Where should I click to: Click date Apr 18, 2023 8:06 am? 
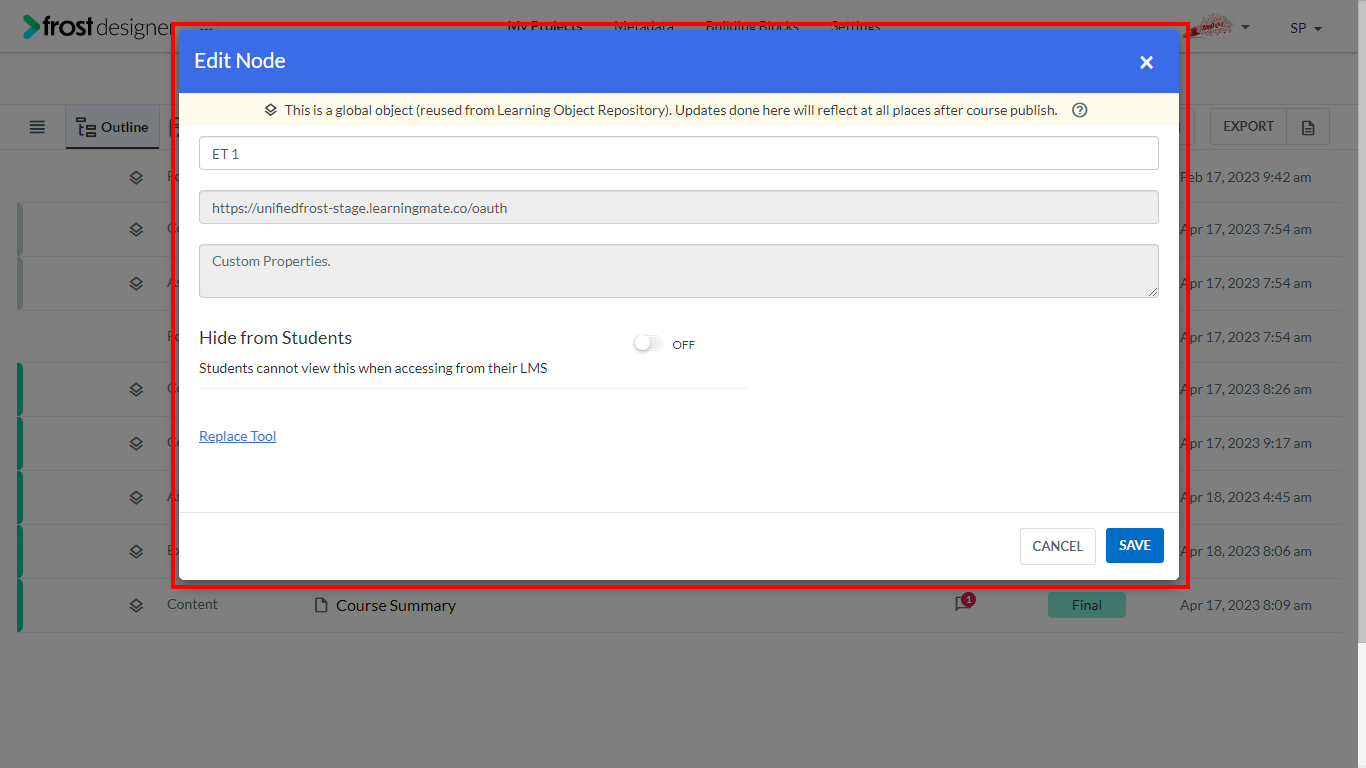tap(1246, 551)
